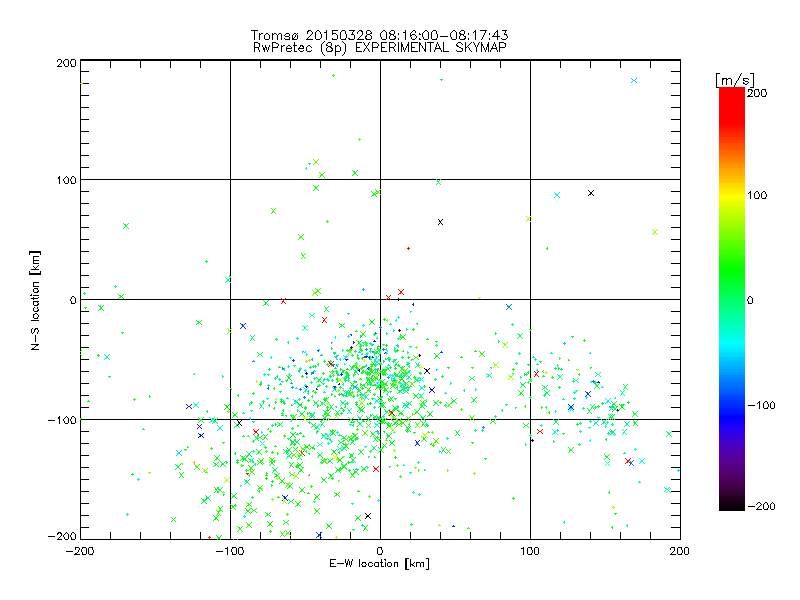Click the black X marker near 40 km east, 64 km north
This screenshot has width=800, height=600.
(x=440, y=222)
